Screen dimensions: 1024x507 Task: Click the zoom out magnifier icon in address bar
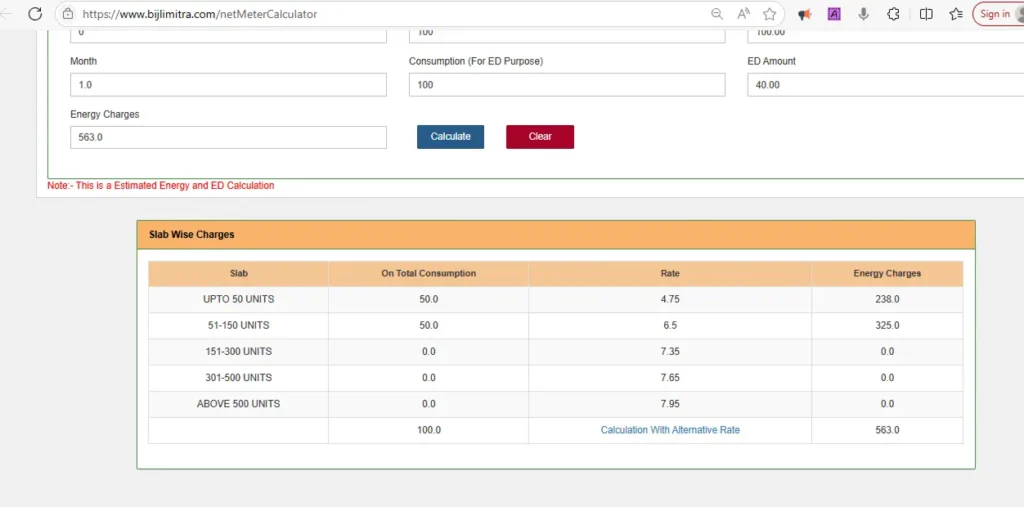click(x=717, y=14)
